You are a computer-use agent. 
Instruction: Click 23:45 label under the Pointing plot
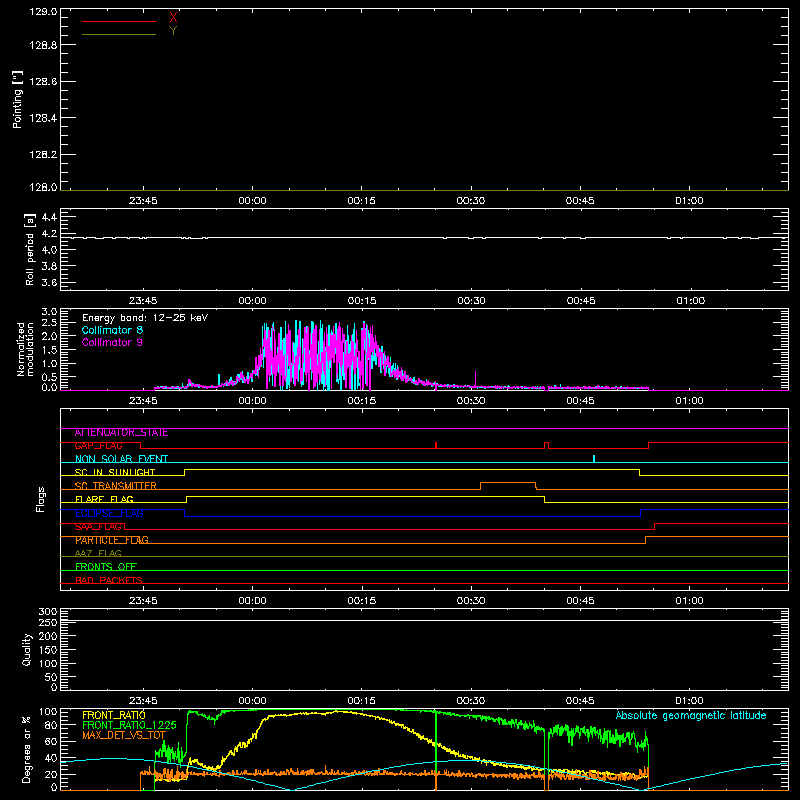click(143, 201)
